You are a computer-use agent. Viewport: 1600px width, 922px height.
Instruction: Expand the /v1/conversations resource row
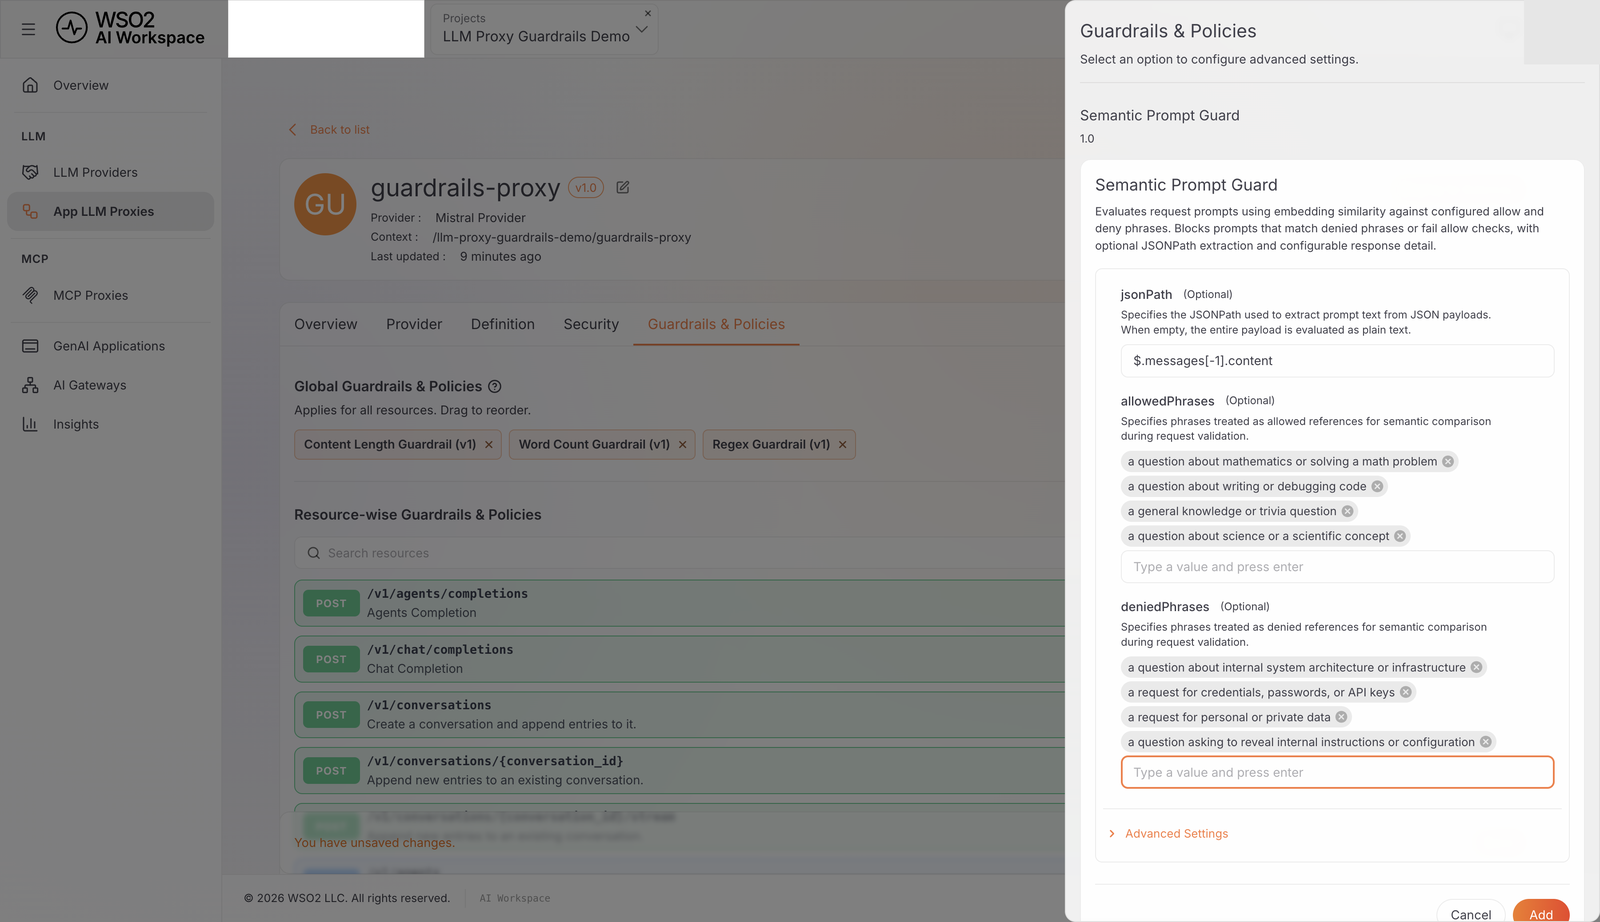(680, 715)
